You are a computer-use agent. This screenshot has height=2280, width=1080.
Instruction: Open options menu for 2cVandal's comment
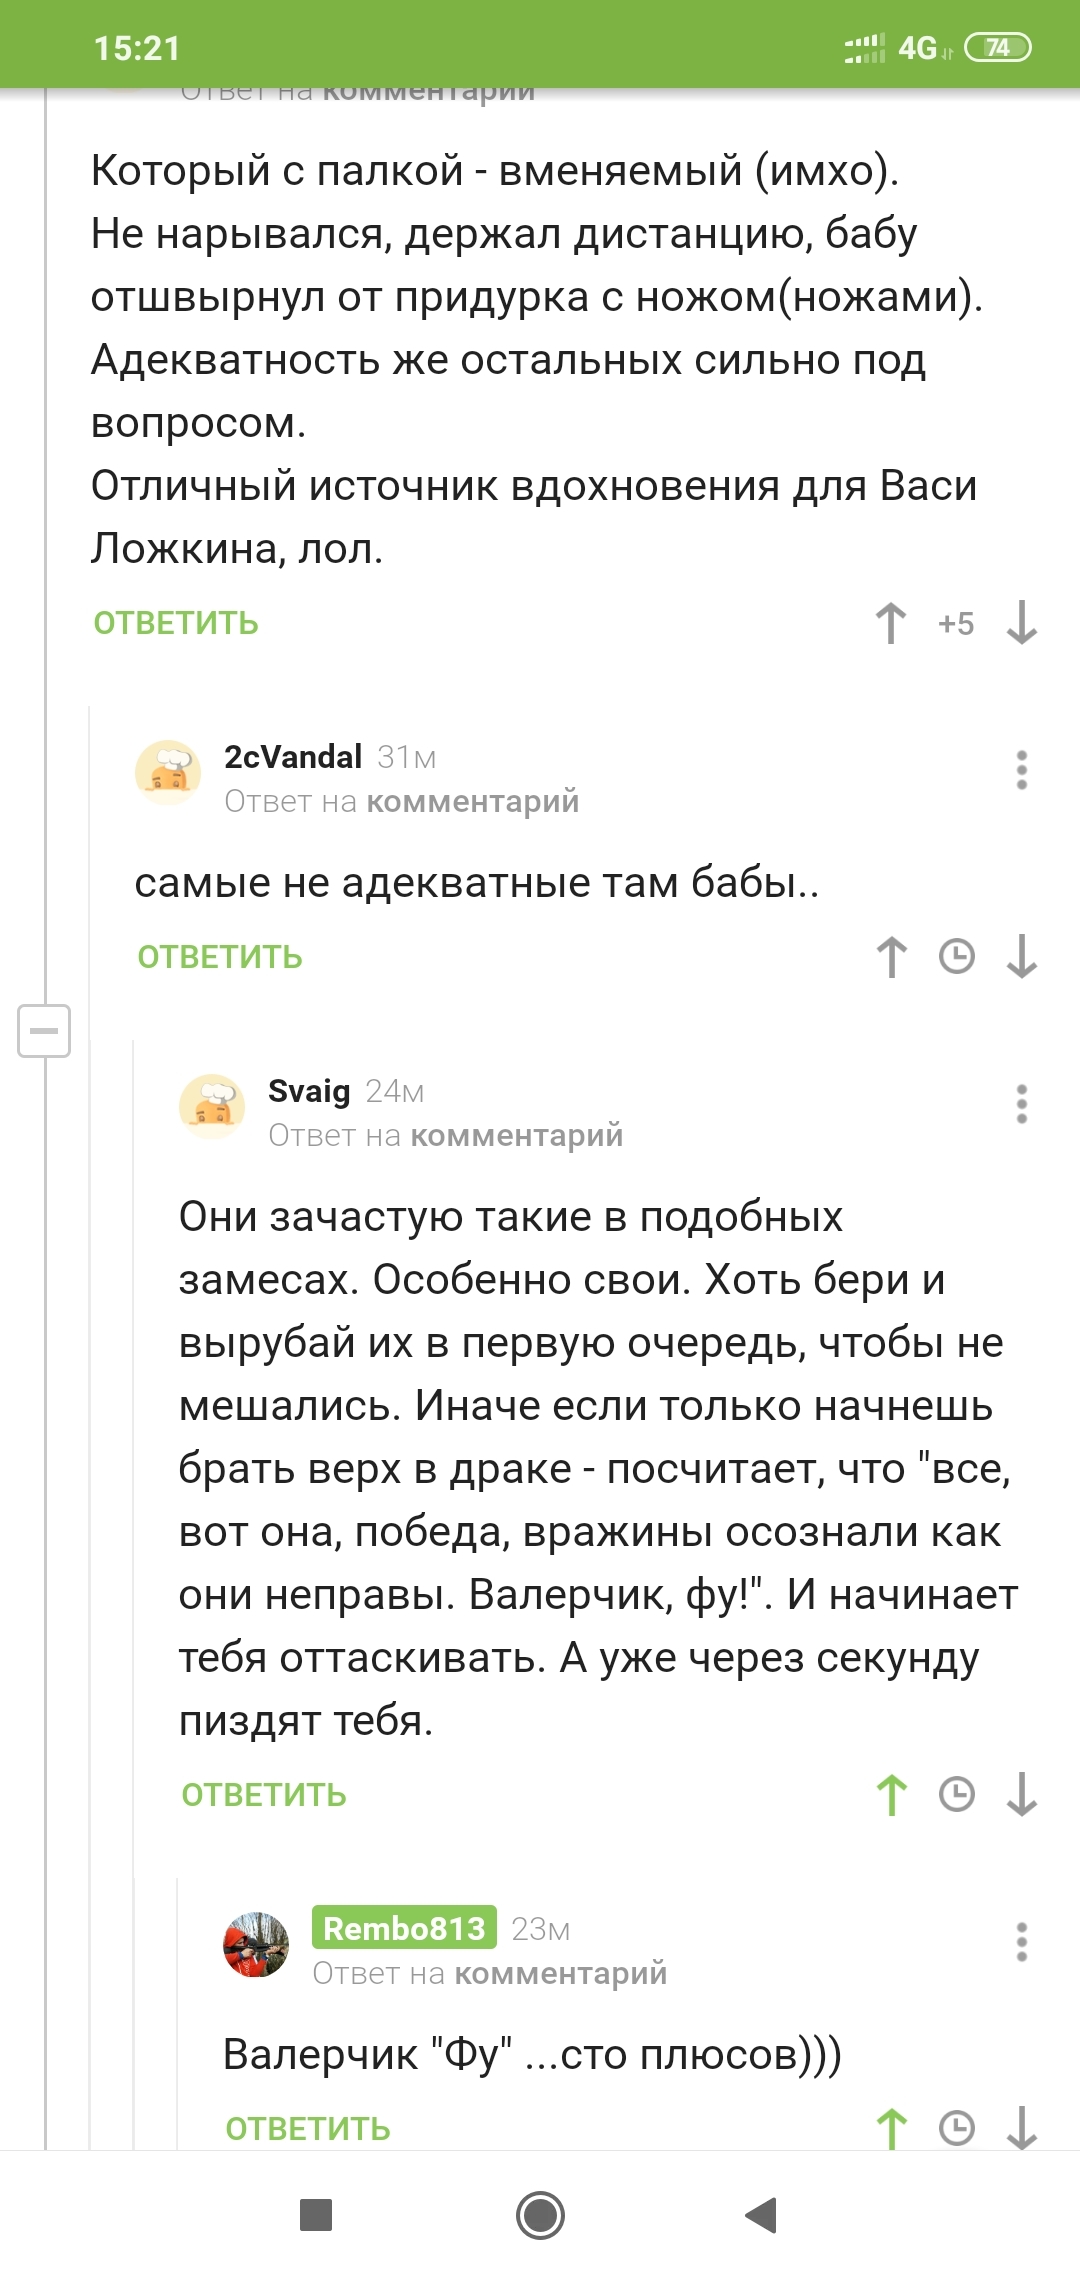1021,770
